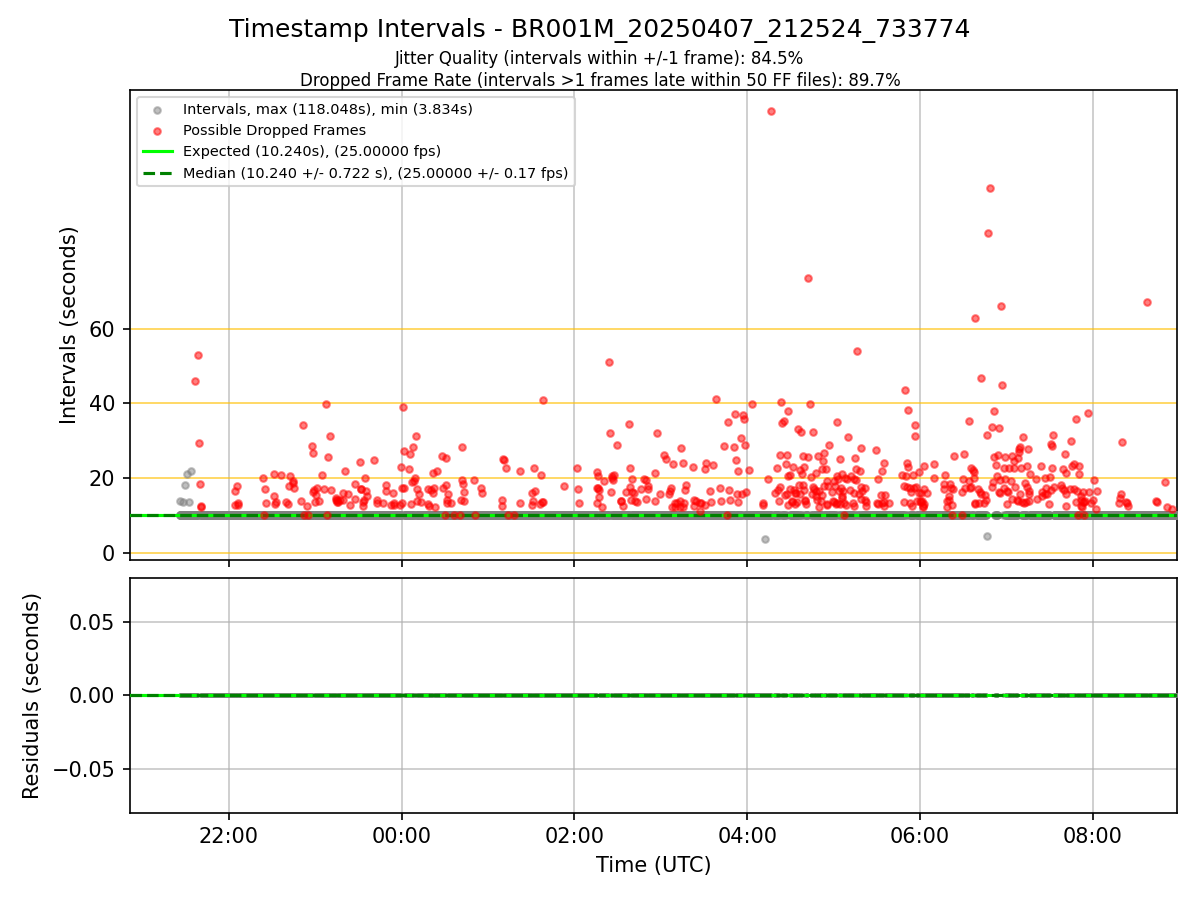Image resolution: width=1200 pixels, height=900 pixels.
Task: Click legend entry 'Possible Dropped Frames'
Action: coord(274,130)
